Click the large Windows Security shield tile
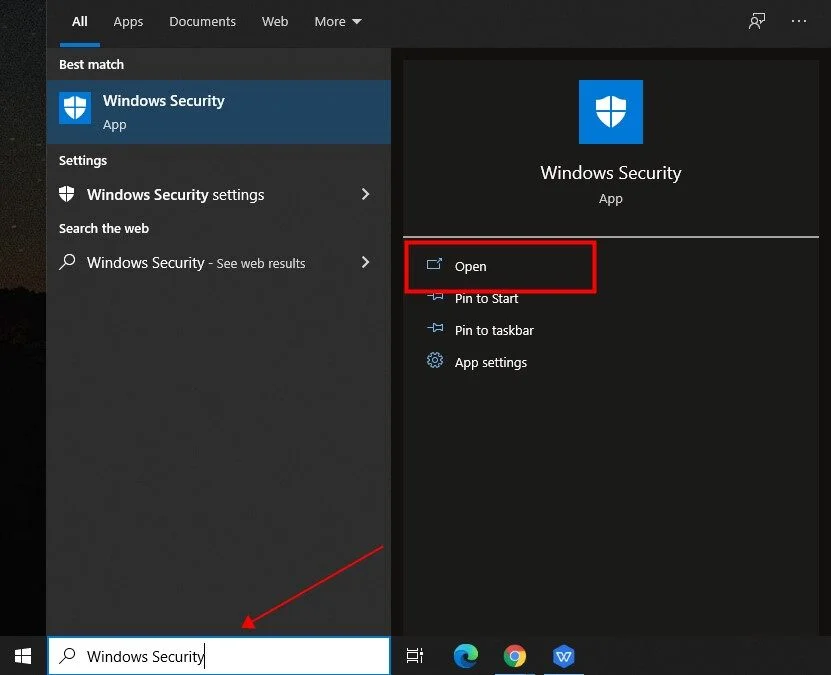Viewport: 831px width, 675px height. click(611, 112)
